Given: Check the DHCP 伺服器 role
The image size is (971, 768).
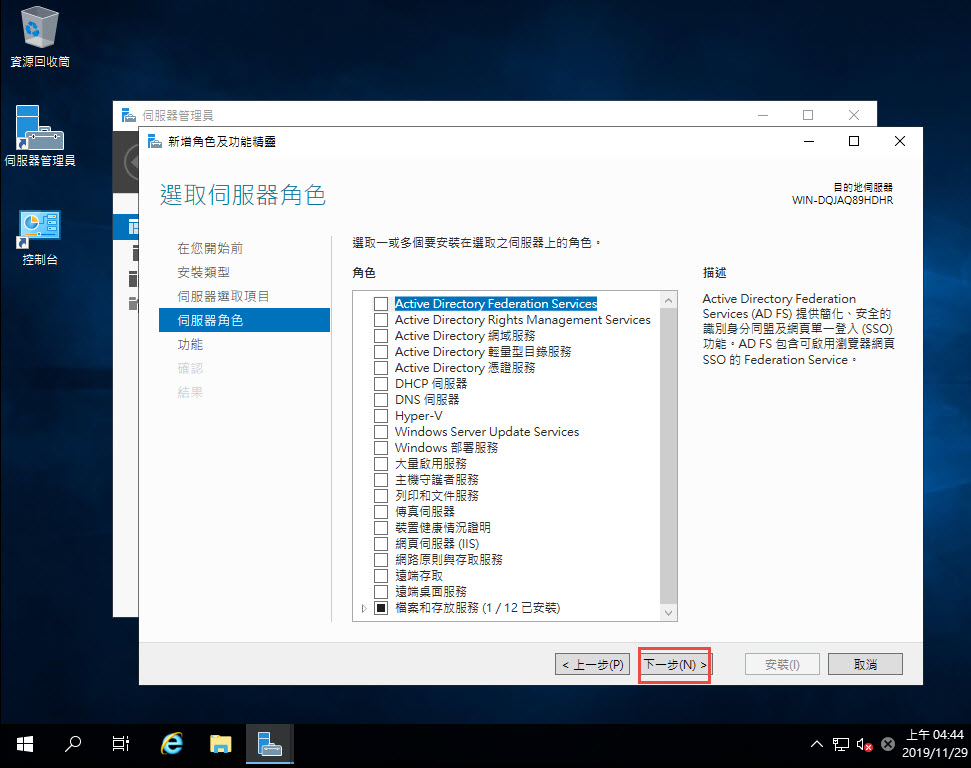Looking at the screenshot, I should [381, 384].
